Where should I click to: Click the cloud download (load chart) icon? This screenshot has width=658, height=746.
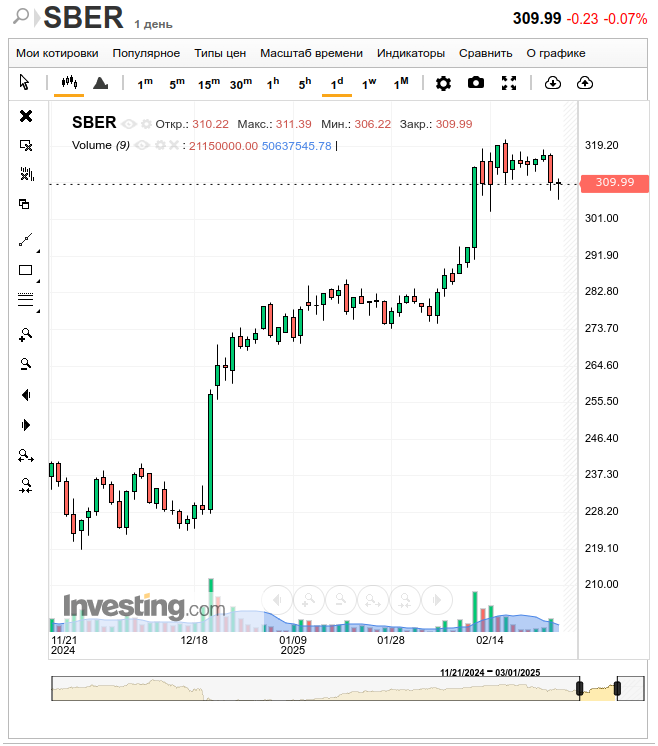point(552,83)
